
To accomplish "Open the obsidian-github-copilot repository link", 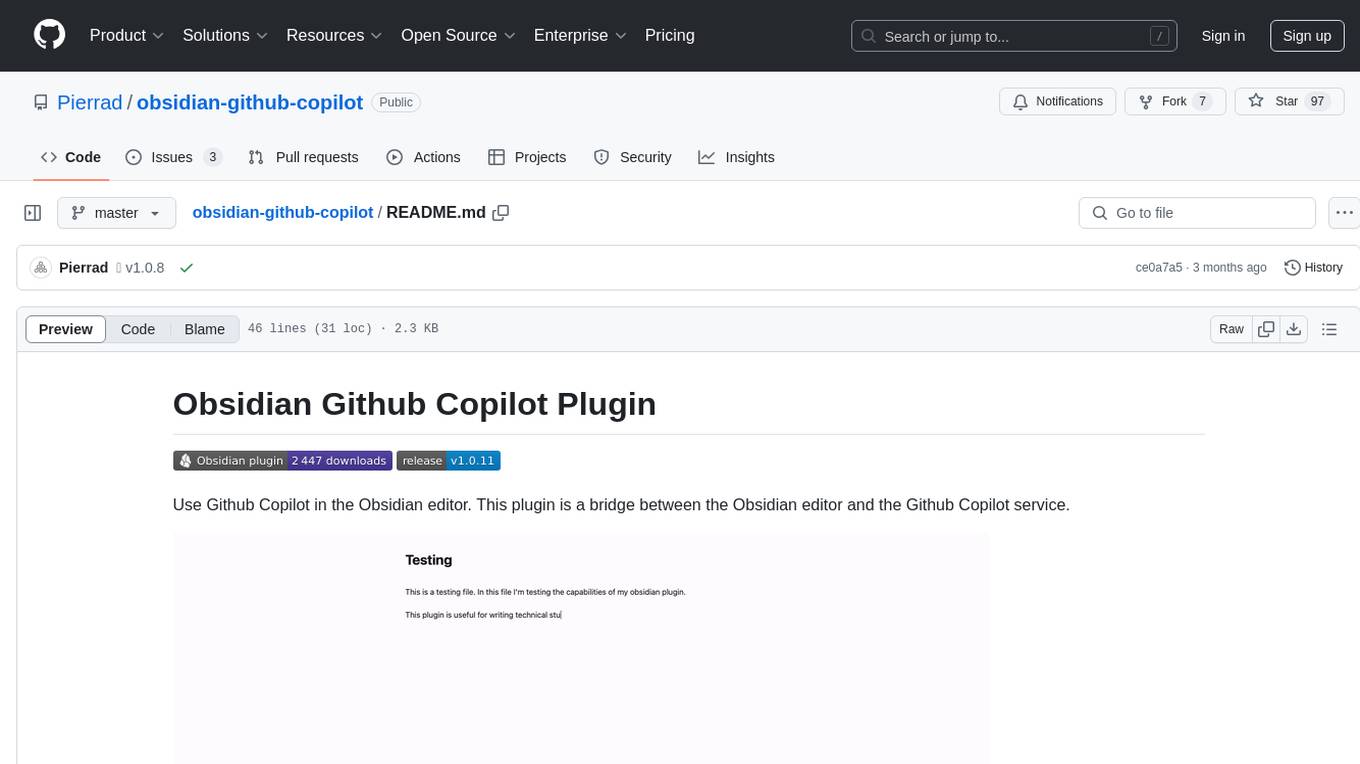I will [x=250, y=102].
